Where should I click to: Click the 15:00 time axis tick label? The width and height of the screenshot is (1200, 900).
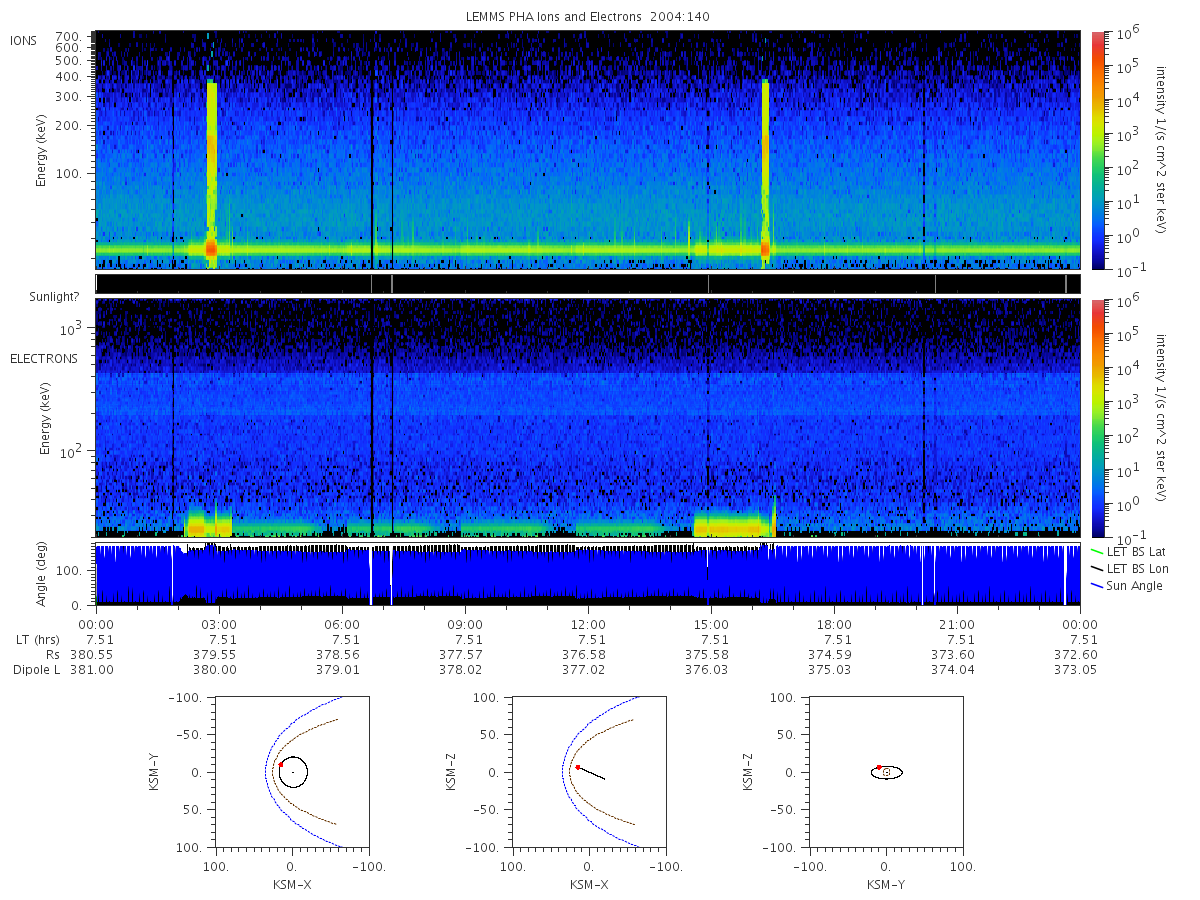(x=712, y=624)
